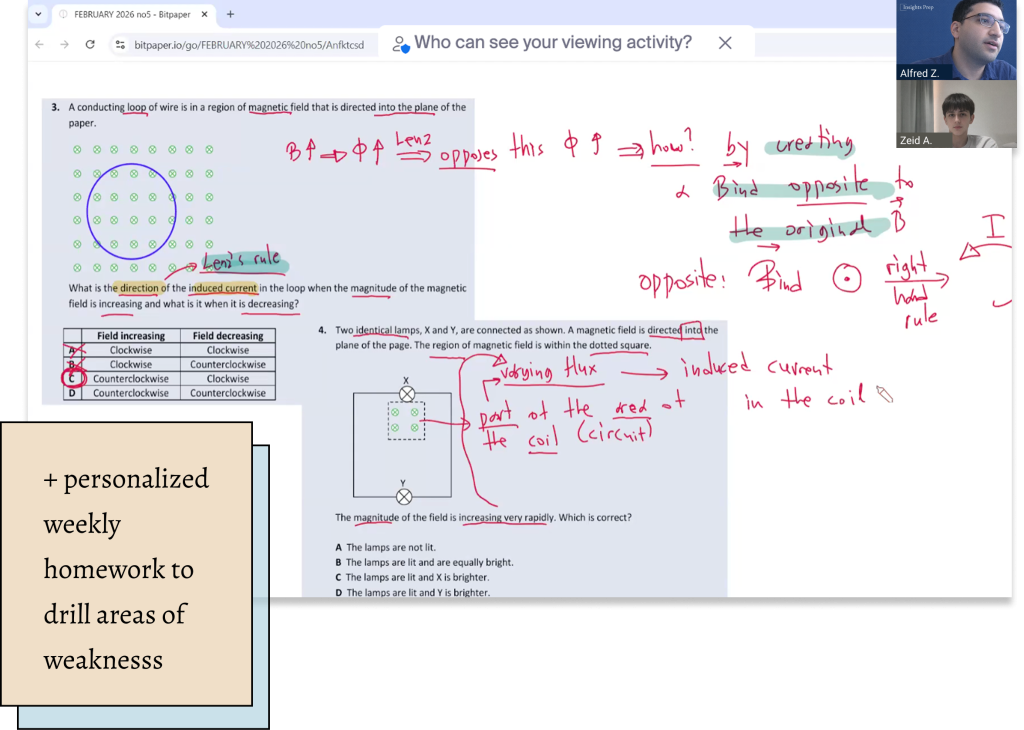1024x730 pixels.
Task: Open the tab search dropdown chevron
Action: 38,15
